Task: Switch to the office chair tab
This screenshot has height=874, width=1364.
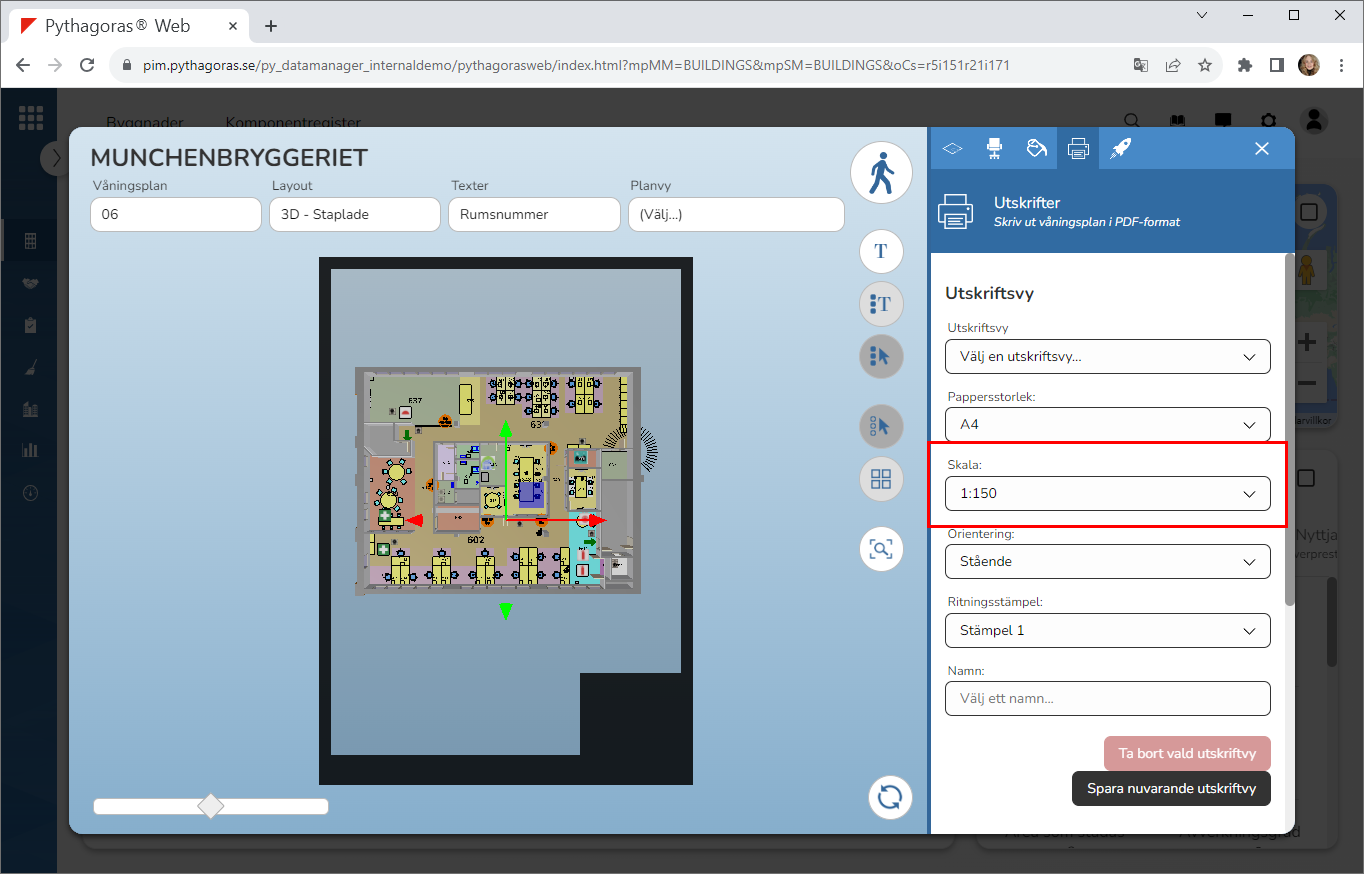Action: point(994,148)
